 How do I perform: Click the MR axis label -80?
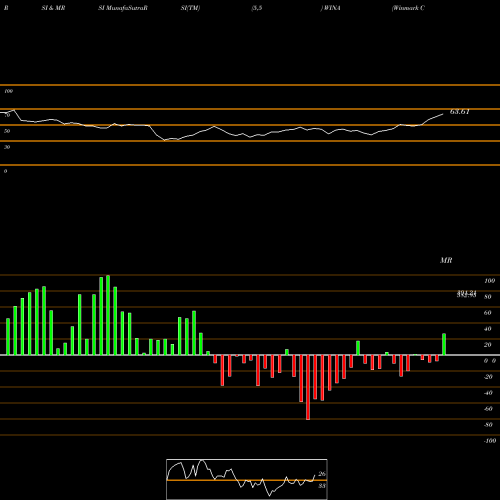488,425
